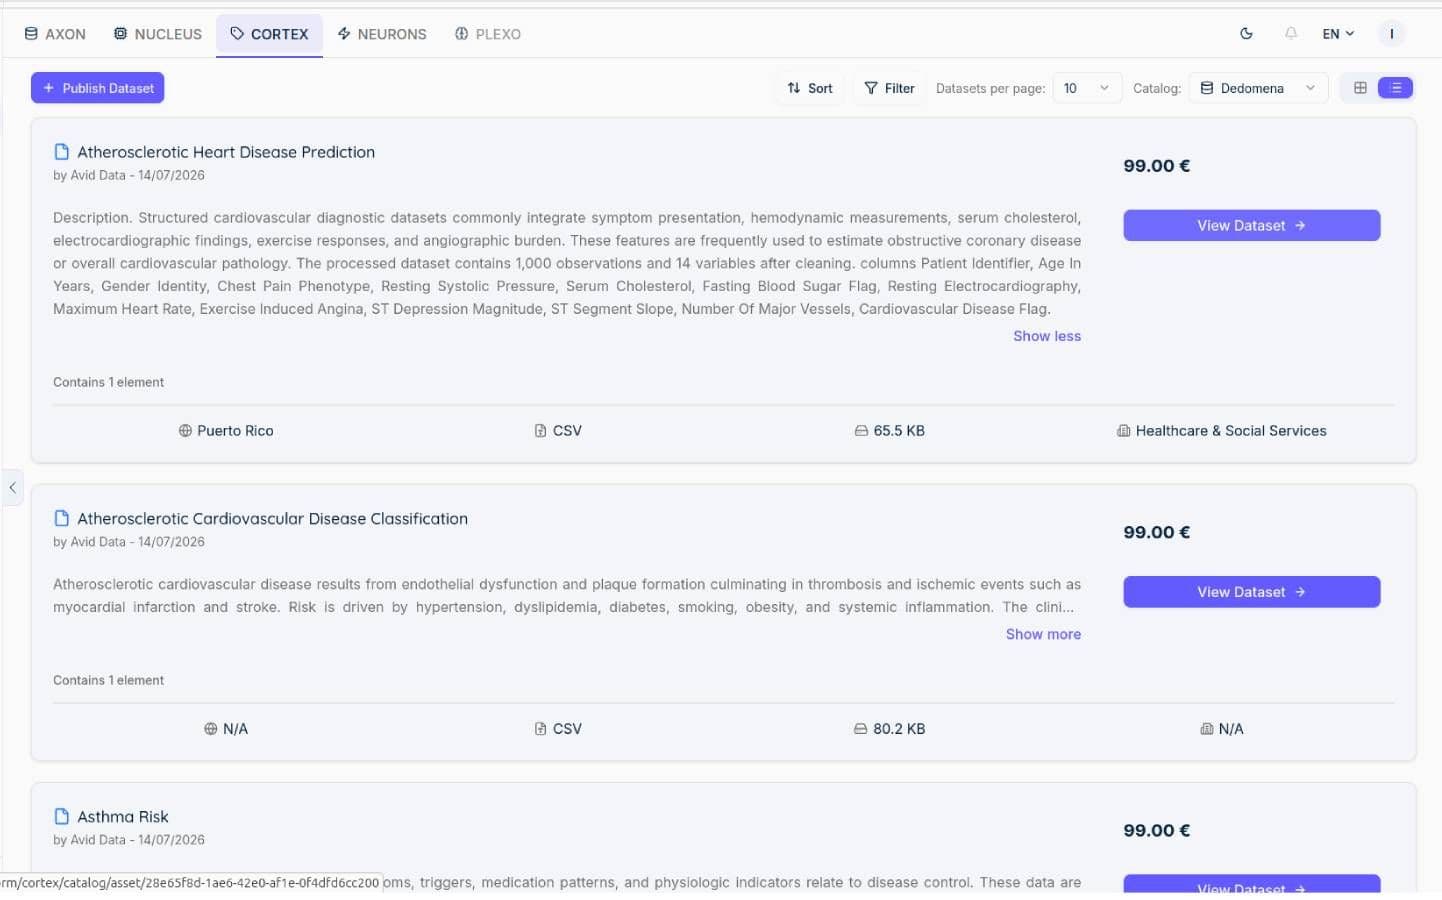This screenshot has width=1442, height=900.
Task: Click the Healthcare & Social Services building icon
Action: click(1123, 431)
